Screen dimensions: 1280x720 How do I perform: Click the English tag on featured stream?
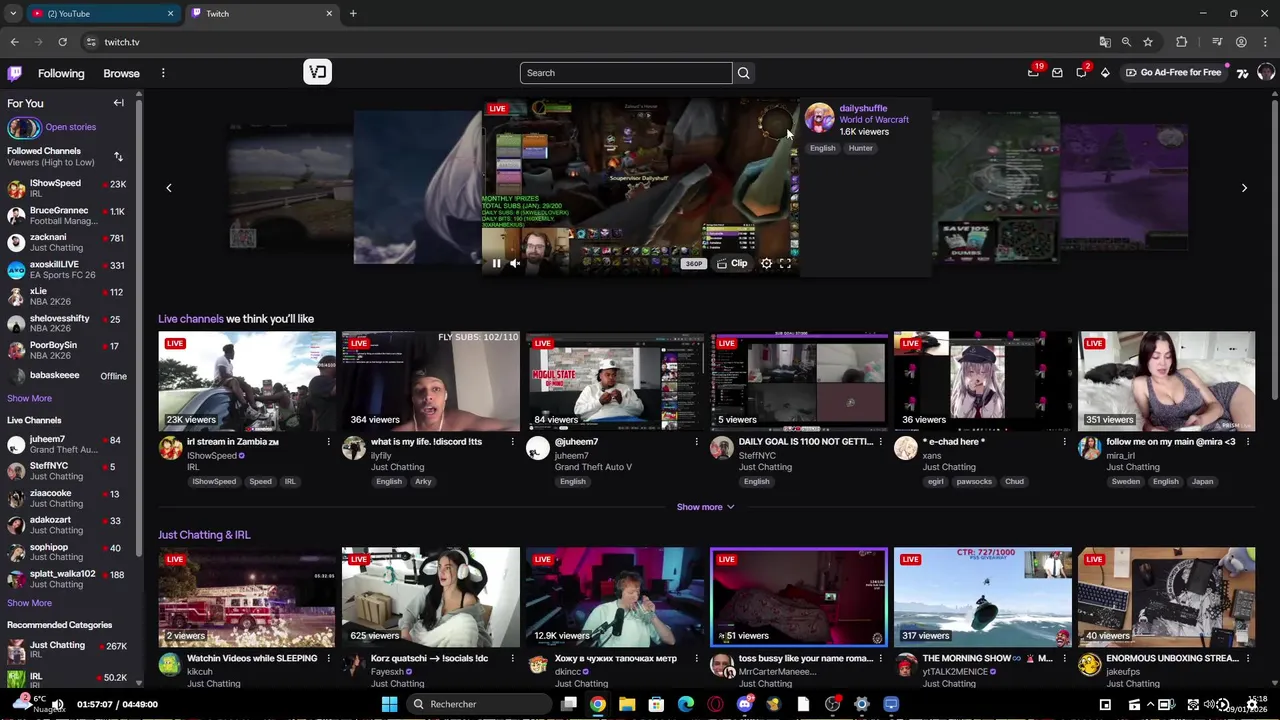pos(822,148)
